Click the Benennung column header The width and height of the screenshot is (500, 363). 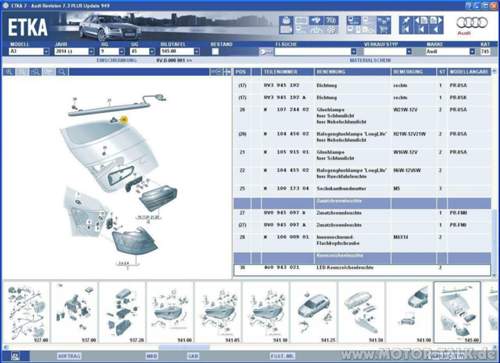352,72
